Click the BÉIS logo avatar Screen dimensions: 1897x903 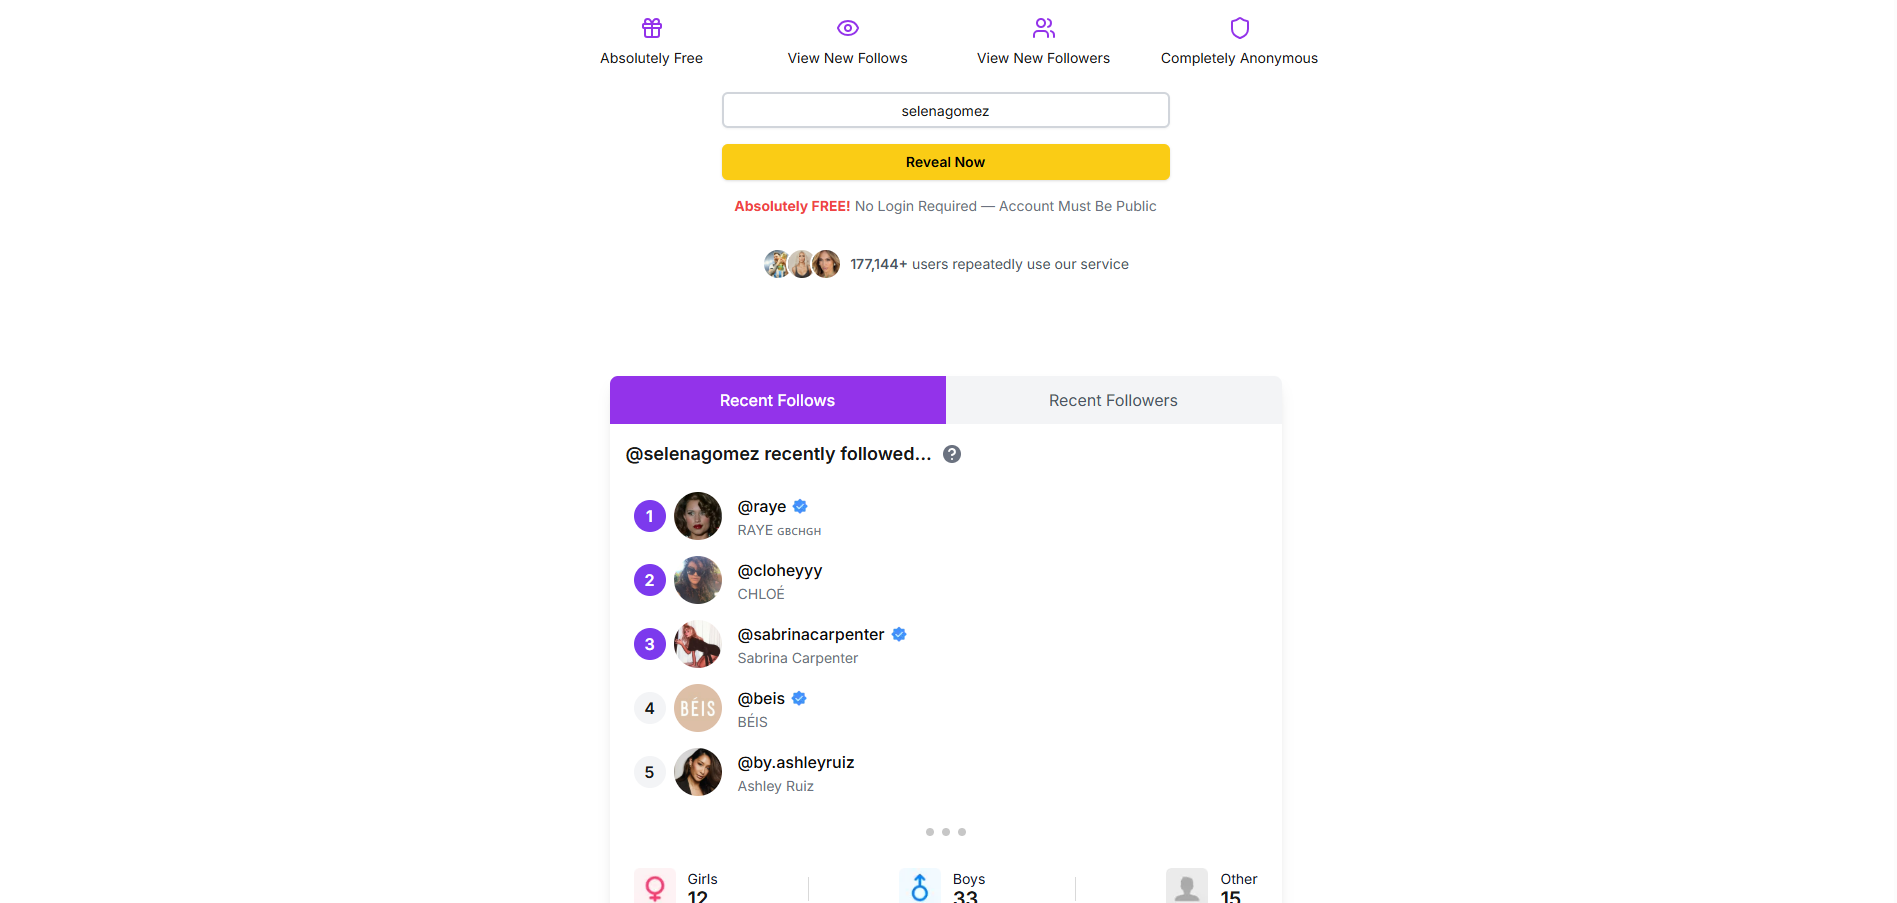[698, 708]
